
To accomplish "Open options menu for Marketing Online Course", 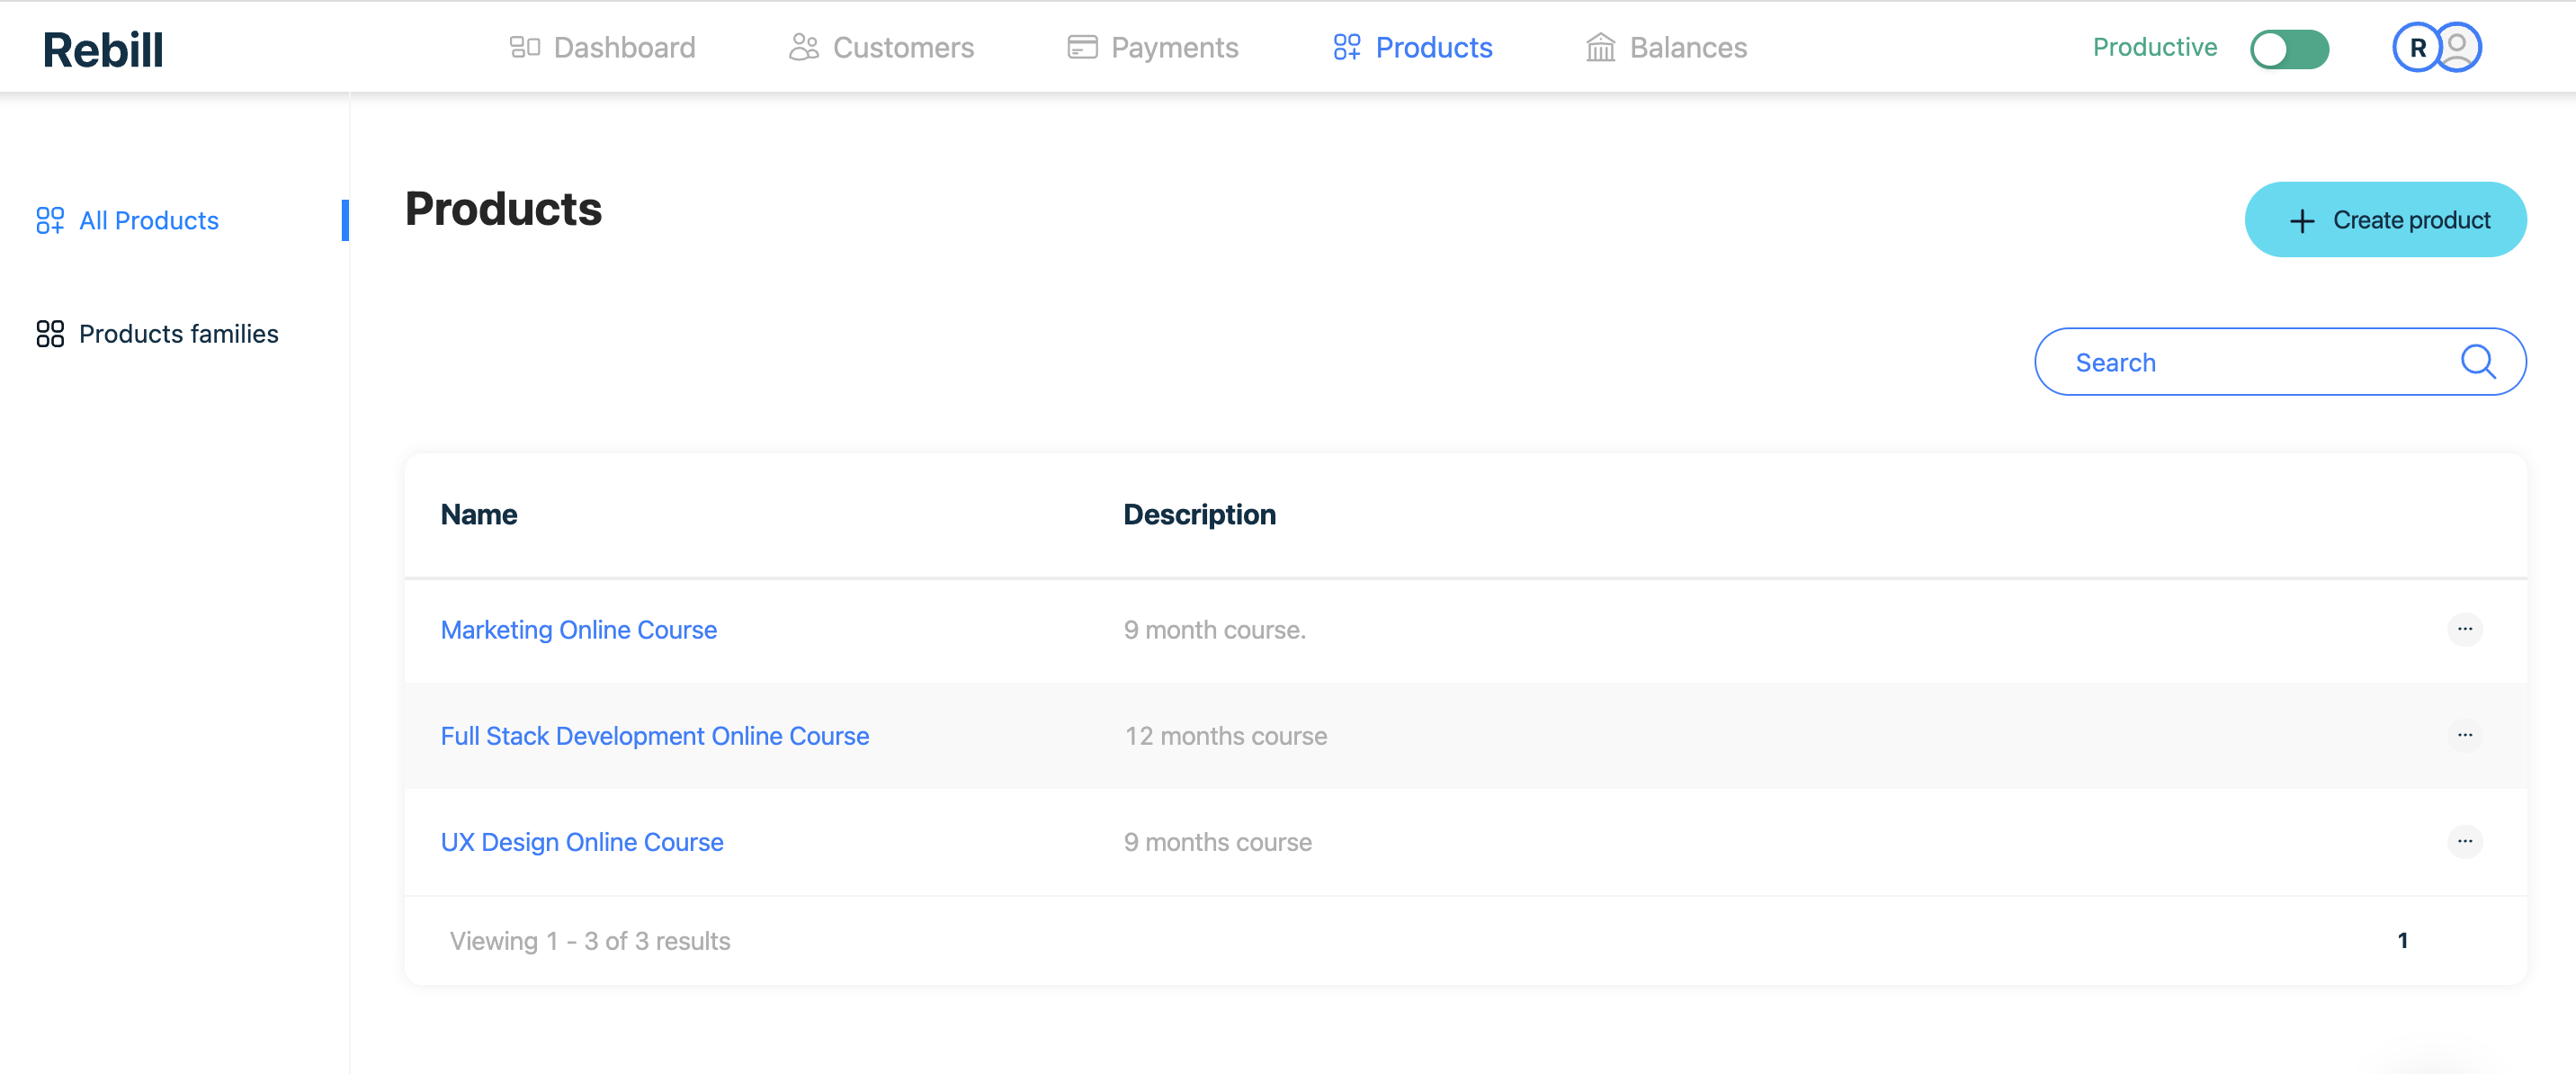I will click(x=2464, y=629).
